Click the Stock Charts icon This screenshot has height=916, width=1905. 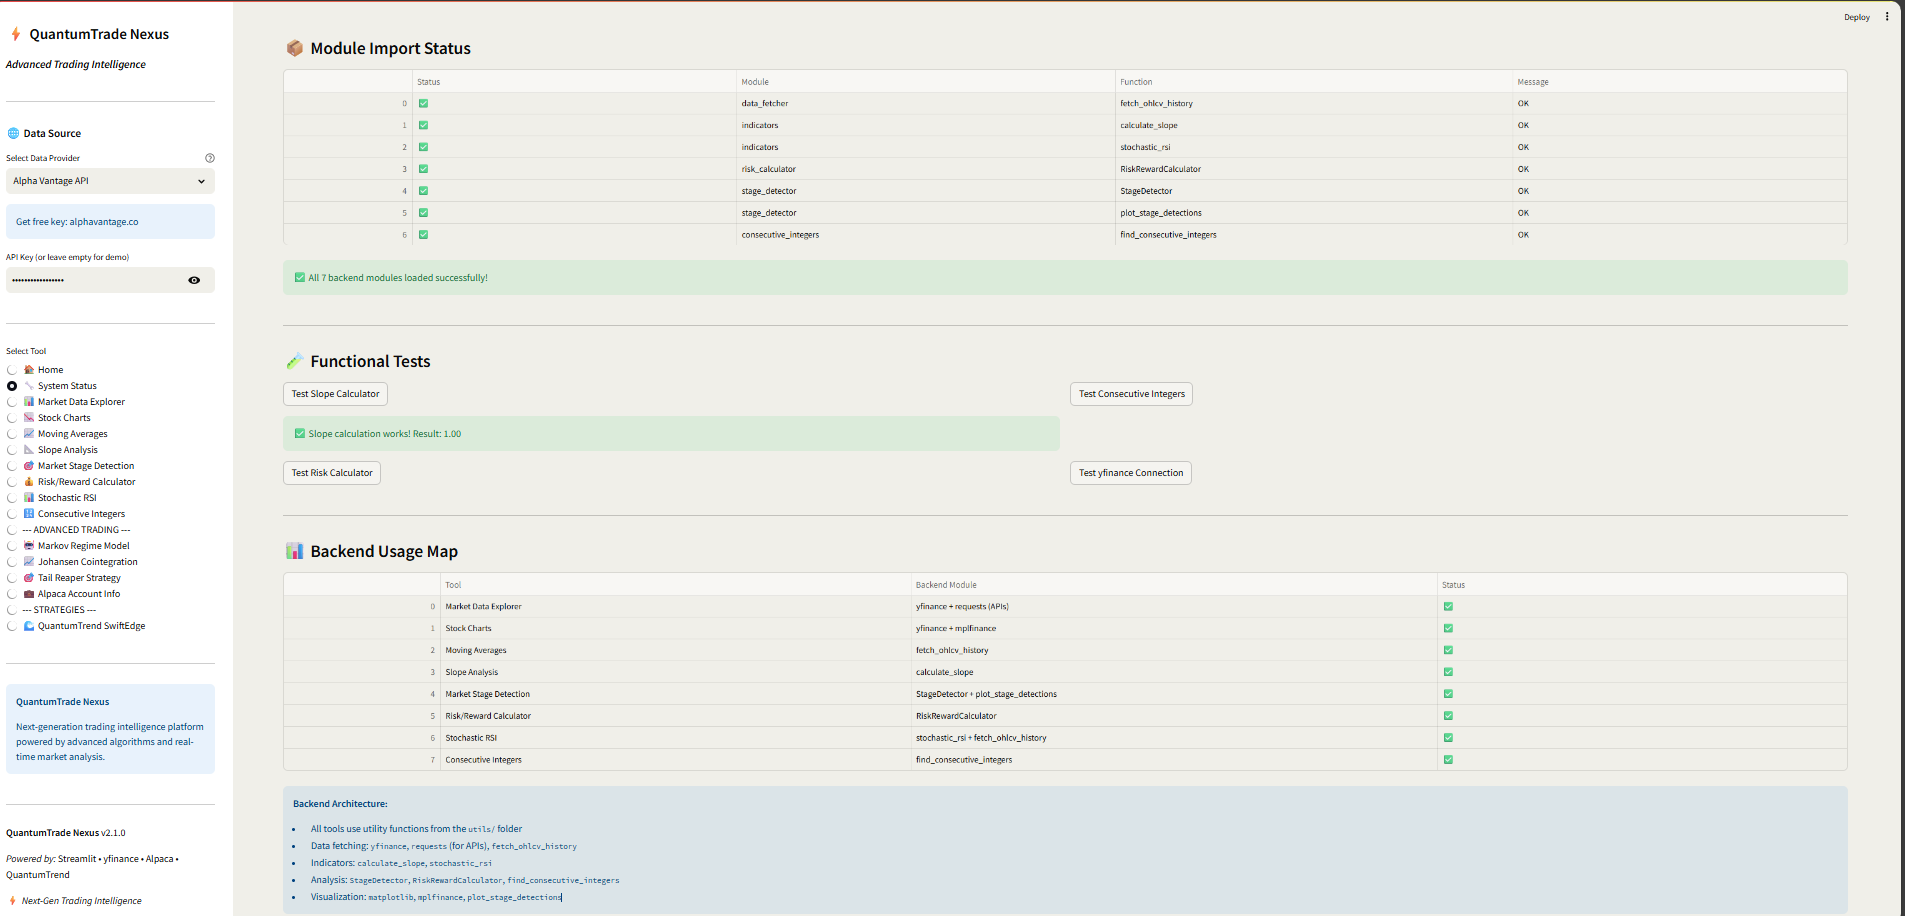[29, 418]
